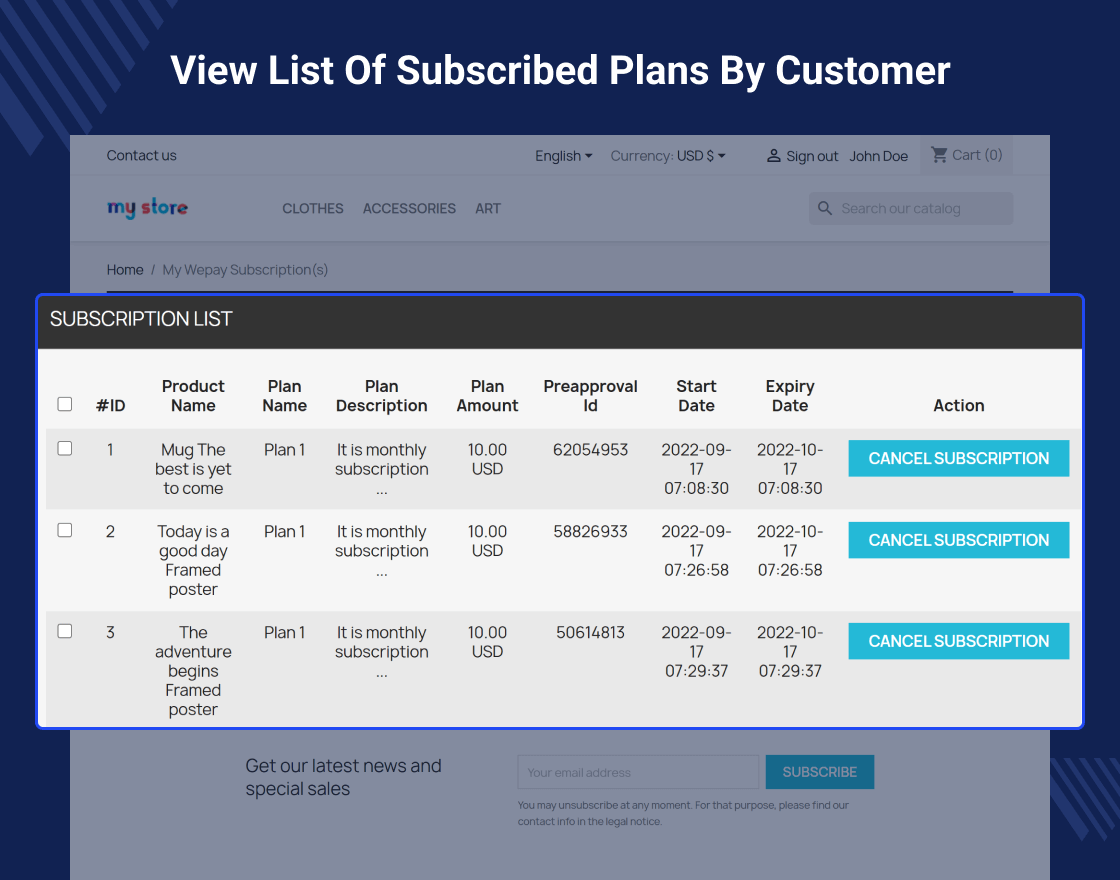This screenshot has height=880, width=1120.
Task: Focus the Your email address field
Action: click(x=638, y=772)
